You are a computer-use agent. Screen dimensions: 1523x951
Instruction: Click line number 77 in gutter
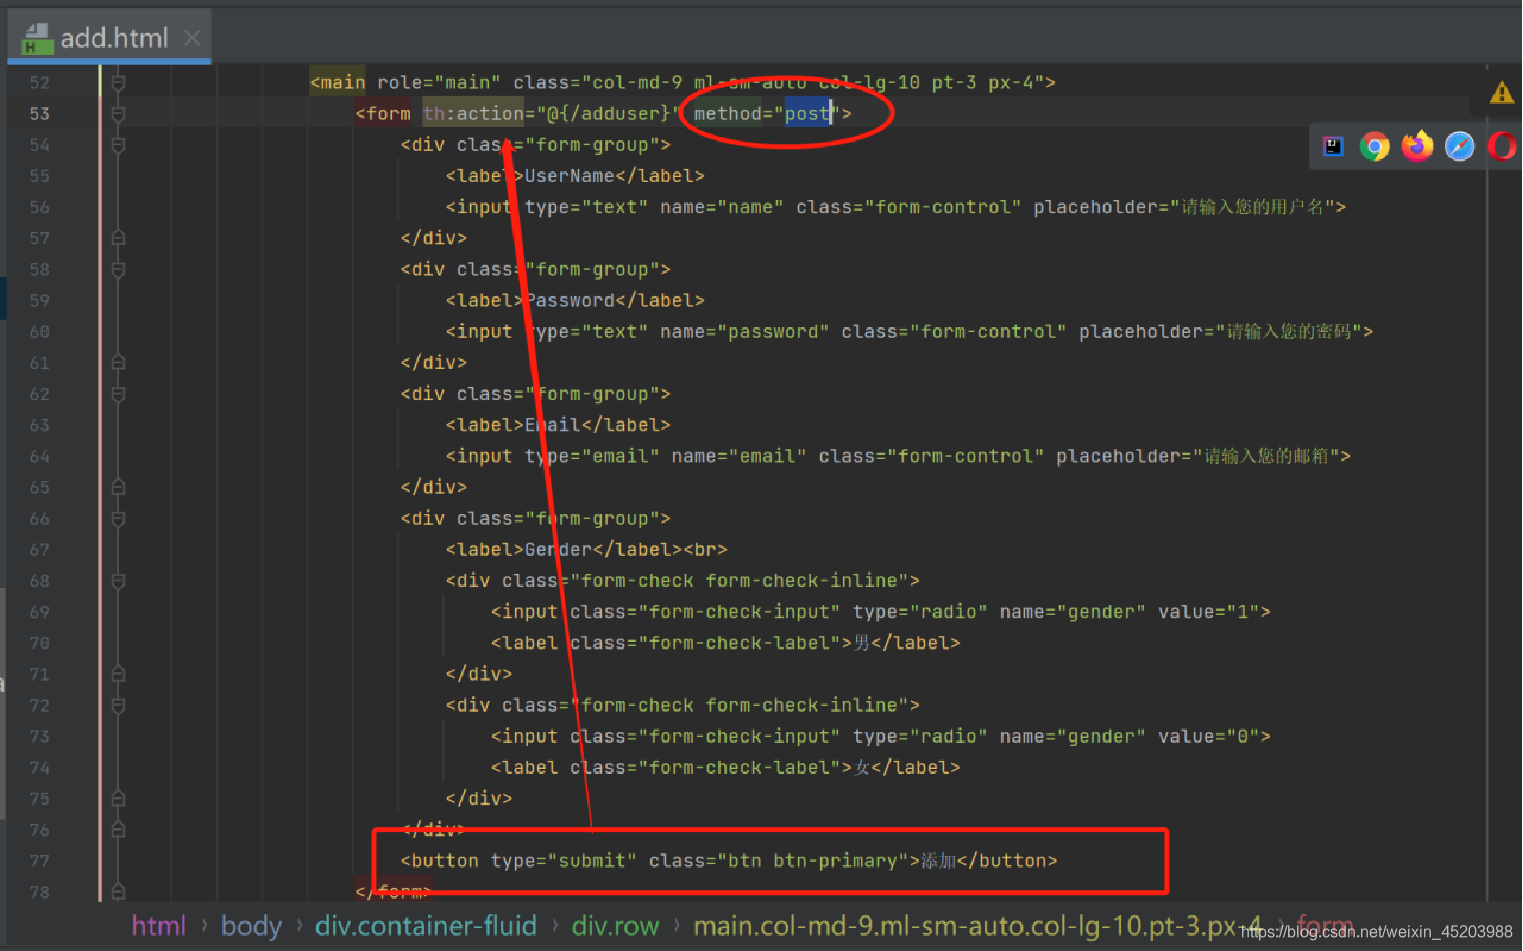pyautogui.click(x=39, y=861)
